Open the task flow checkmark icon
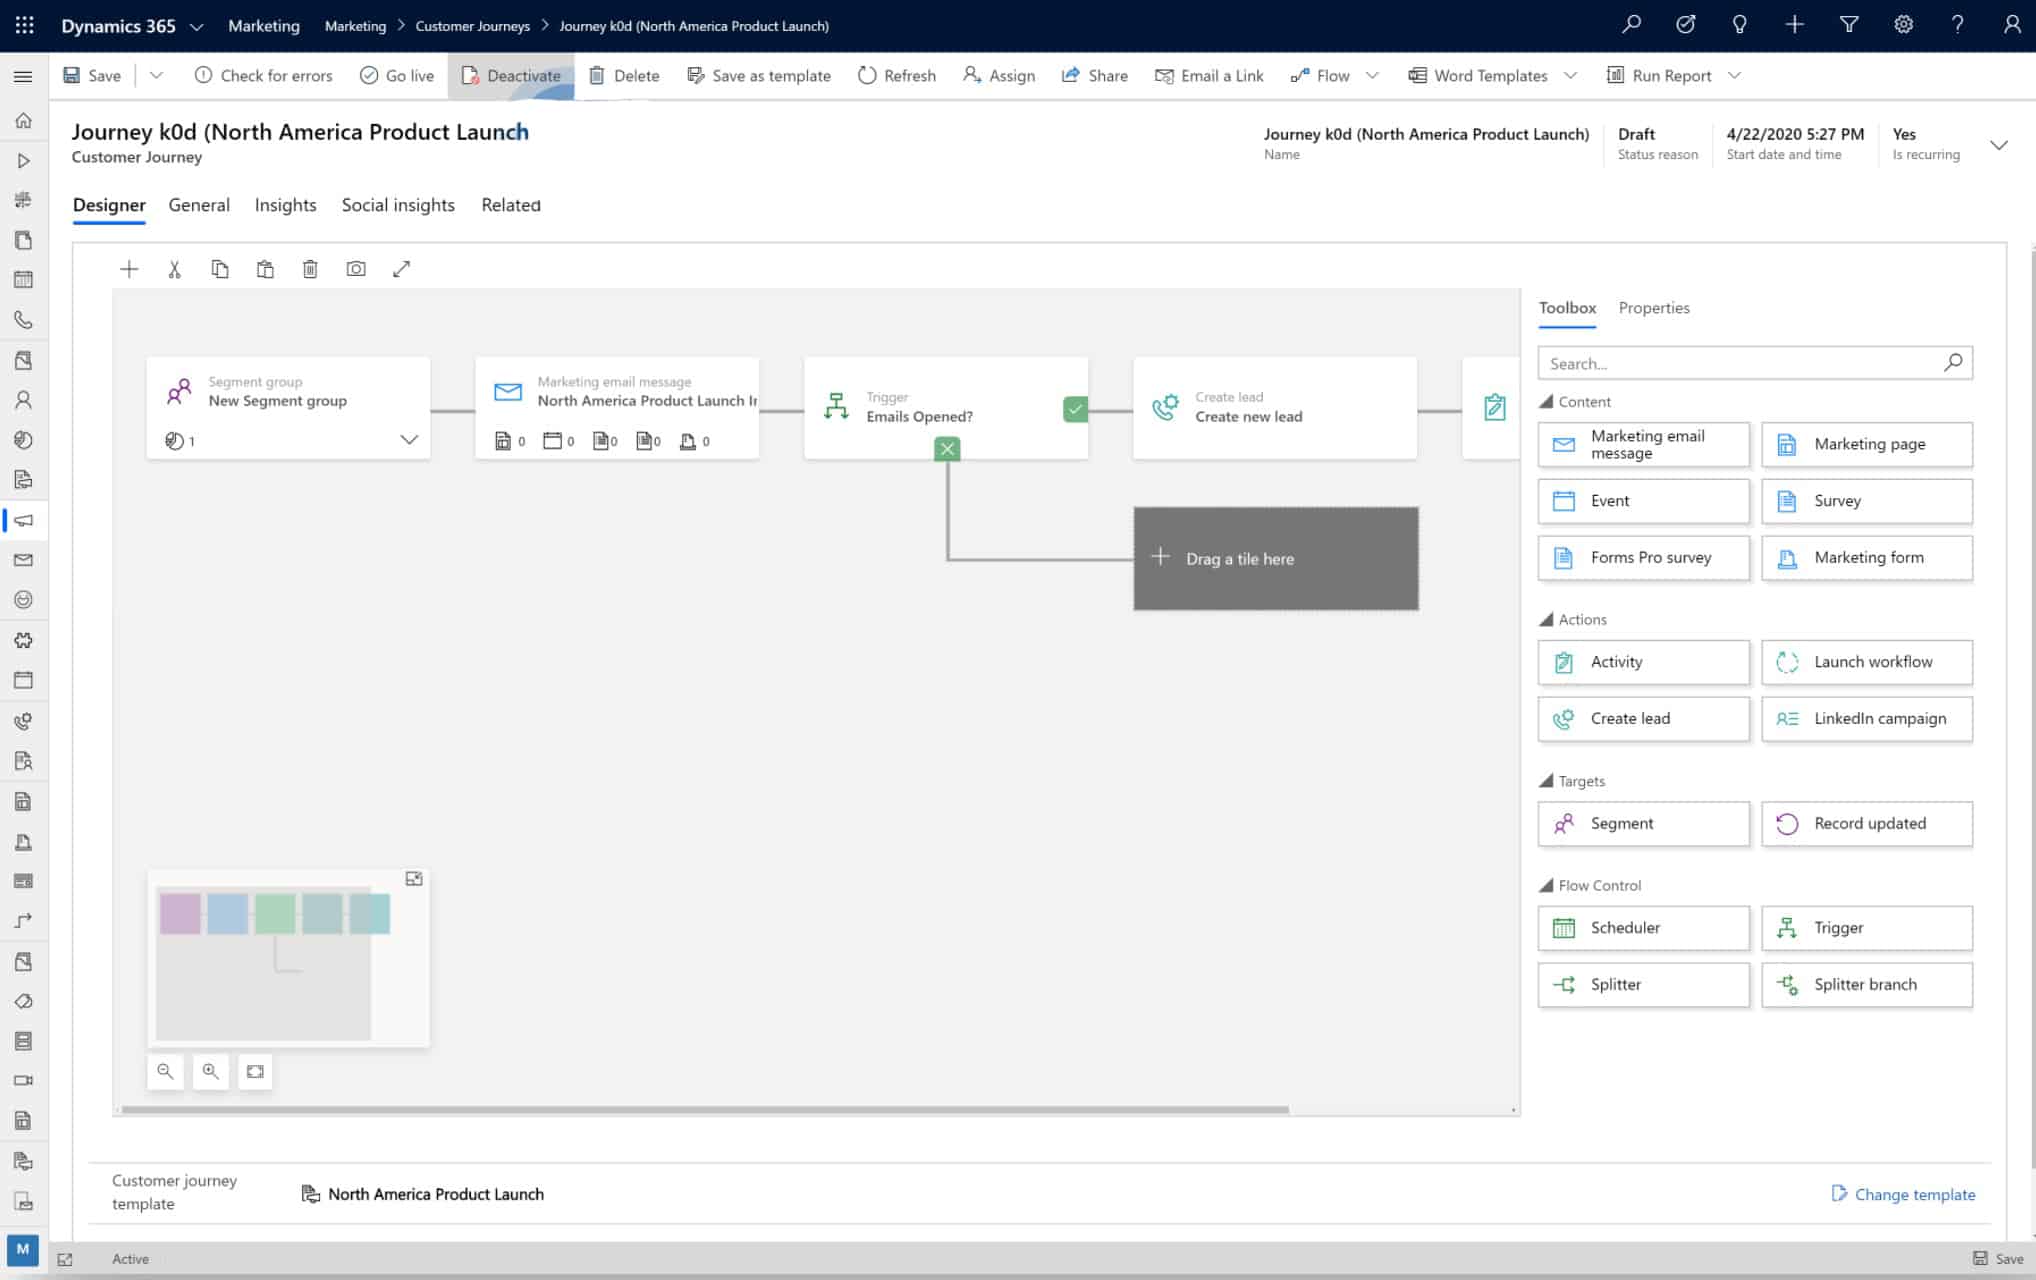The height and width of the screenshot is (1280, 2036). [1686, 25]
